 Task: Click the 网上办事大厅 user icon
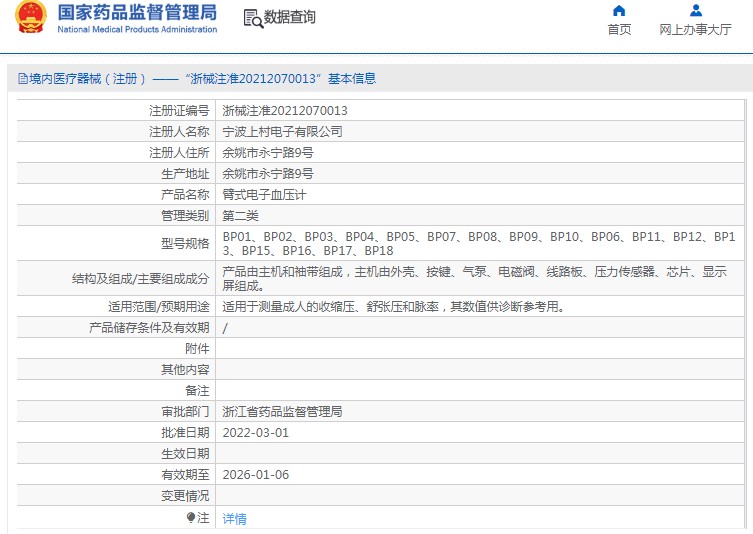[x=695, y=11]
